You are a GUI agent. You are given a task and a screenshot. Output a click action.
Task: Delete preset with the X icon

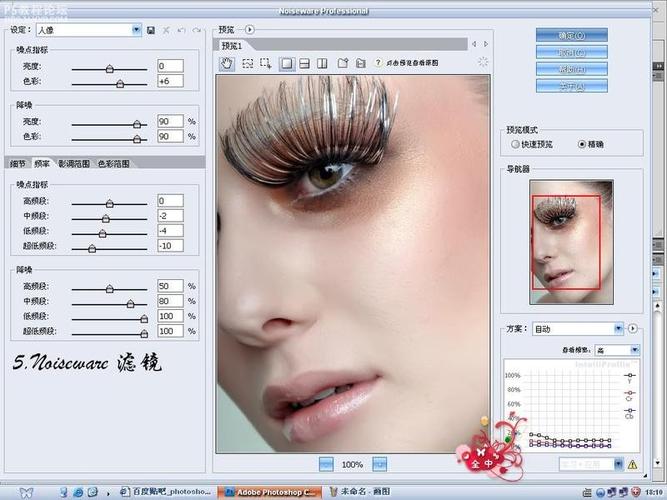click(x=166, y=30)
